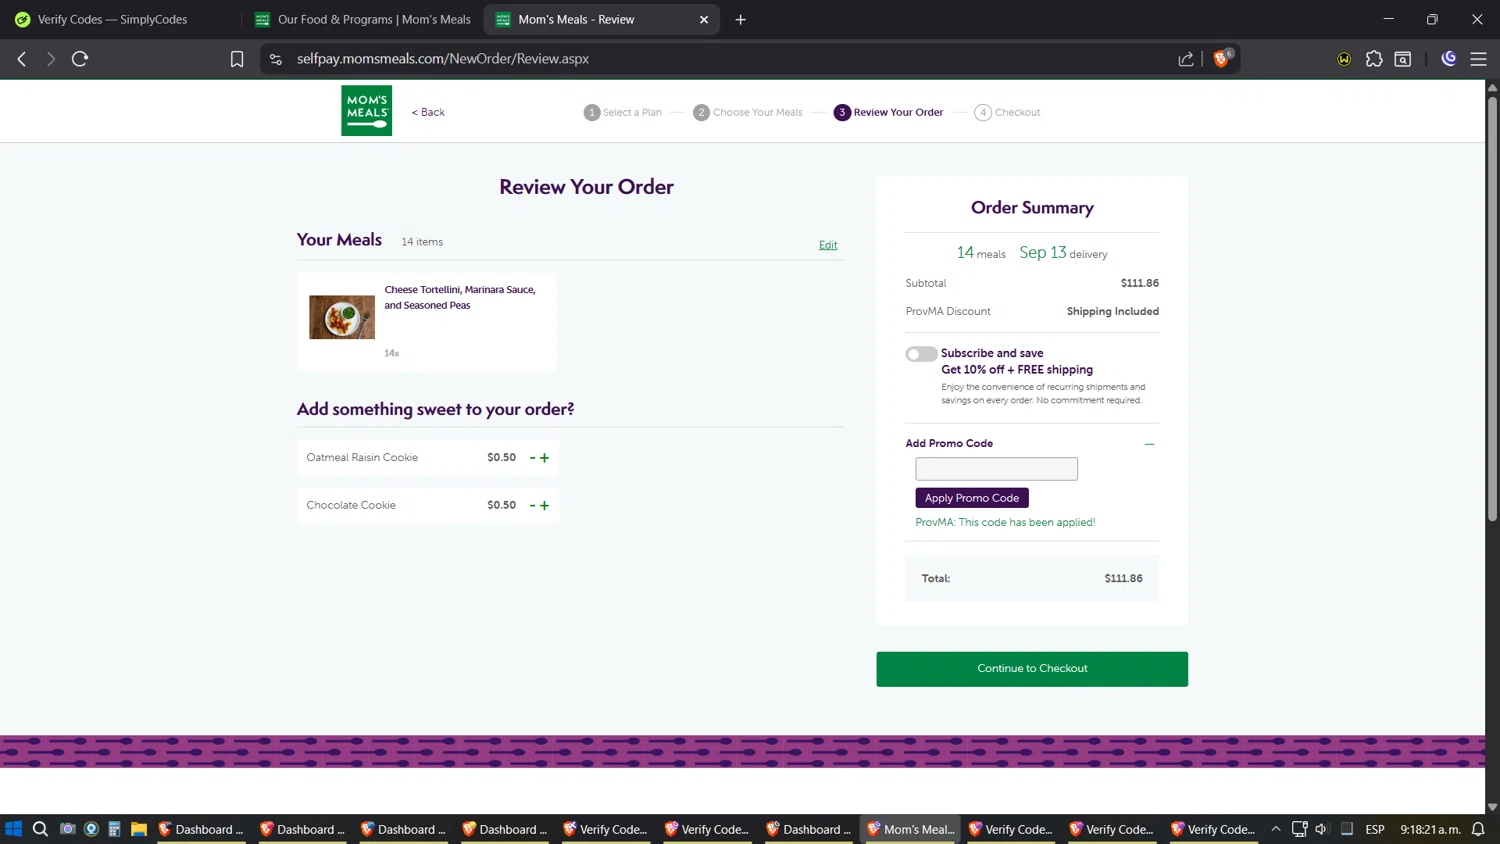Switch to Our Food & Programs tab
Image resolution: width=1500 pixels, height=844 pixels.
click(x=362, y=19)
